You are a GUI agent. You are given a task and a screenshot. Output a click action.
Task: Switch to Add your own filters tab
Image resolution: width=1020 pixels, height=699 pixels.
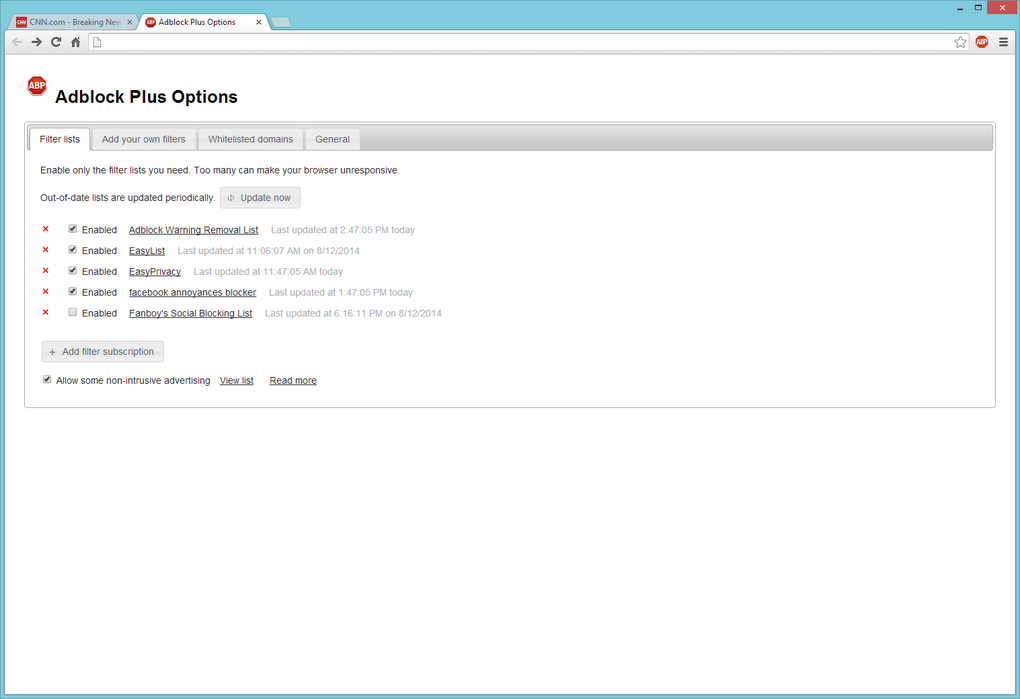tap(144, 139)
